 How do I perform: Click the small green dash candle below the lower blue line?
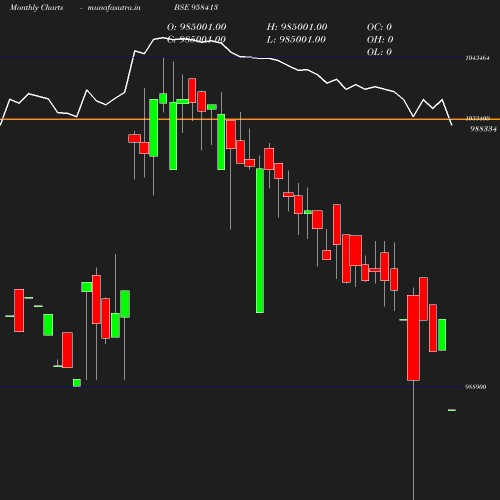click(x=452, y=410)
